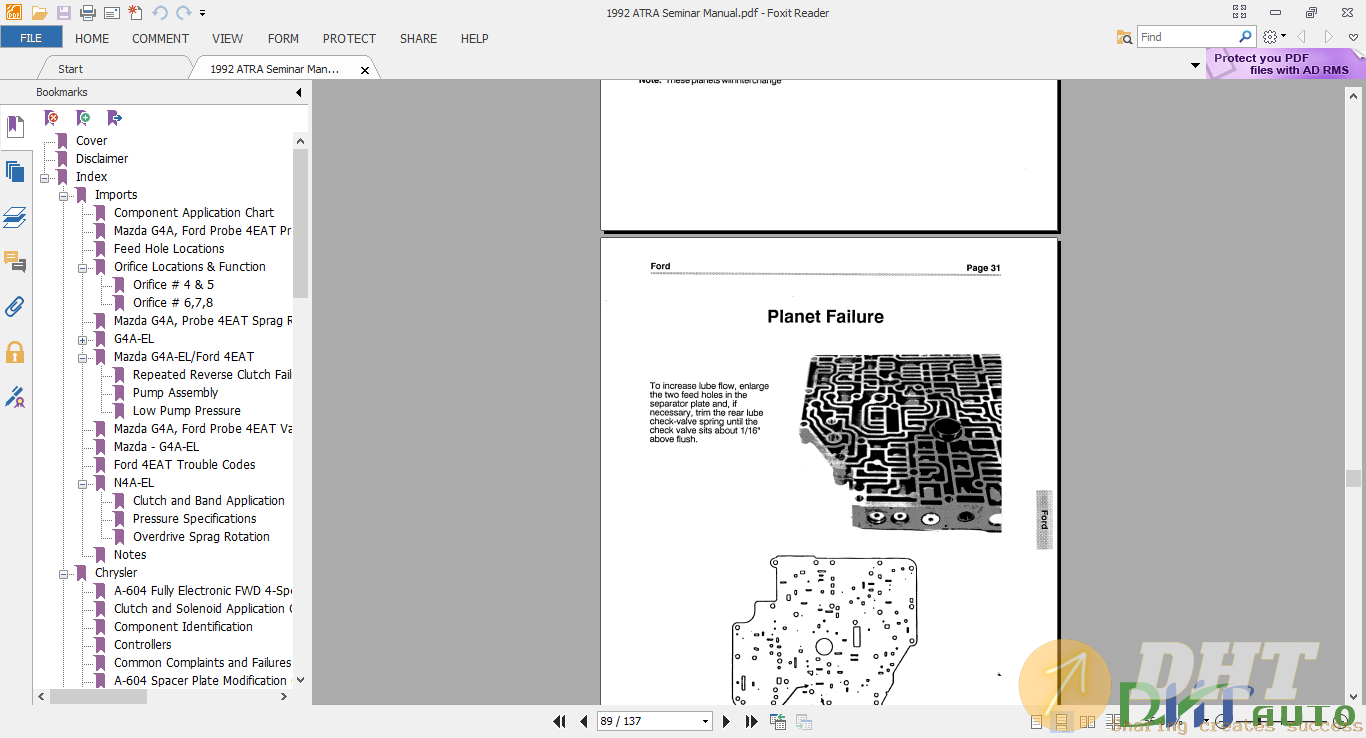Collapse the Imports bookmark node

click(63, 195)
